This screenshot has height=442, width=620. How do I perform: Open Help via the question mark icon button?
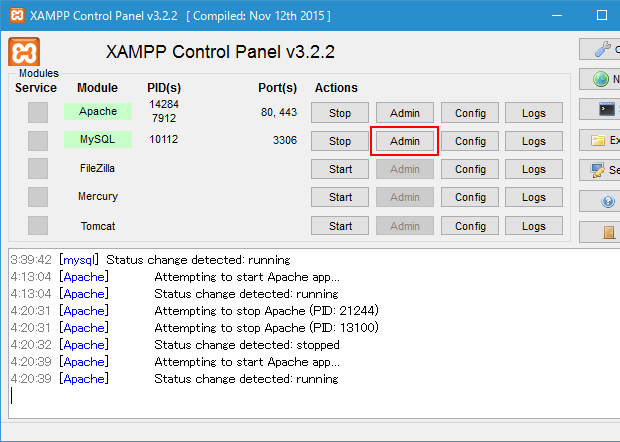600,201
